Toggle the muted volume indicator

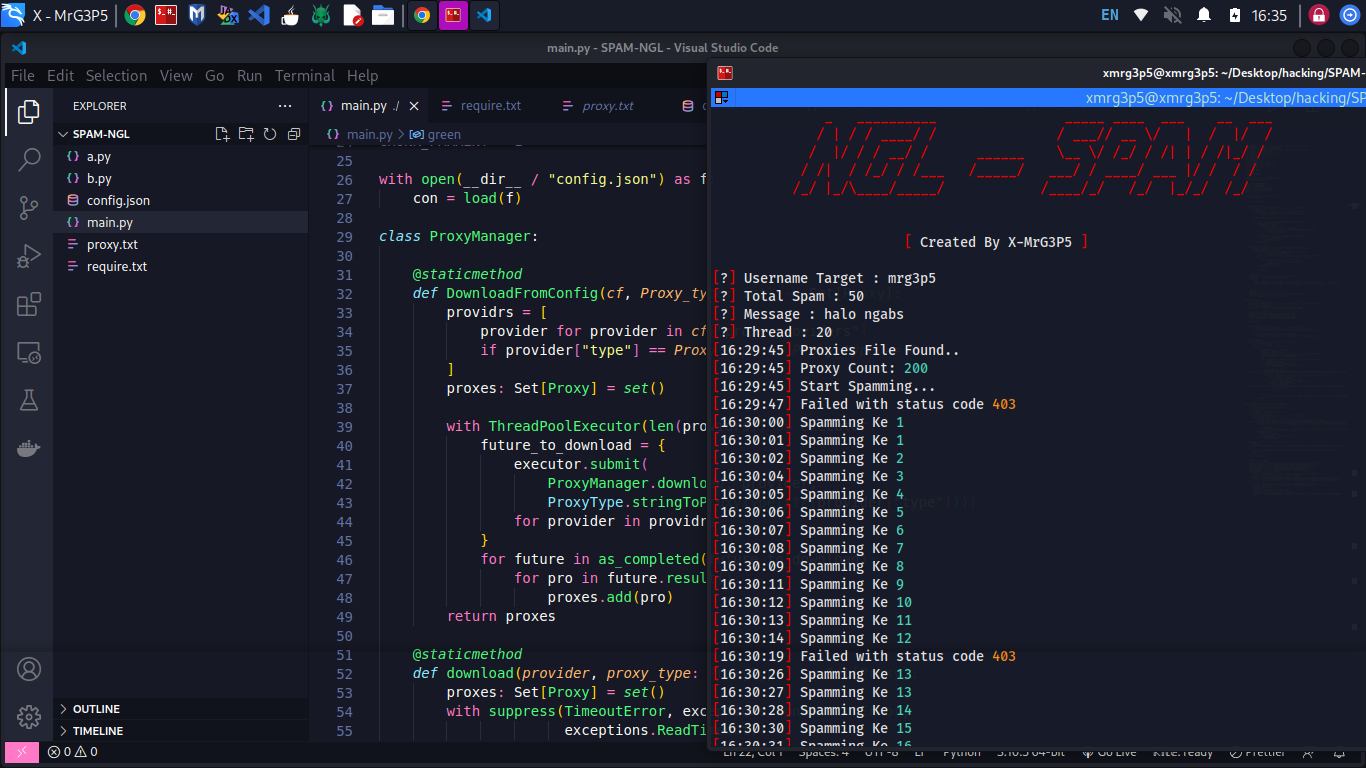[x=1173, y=15]
